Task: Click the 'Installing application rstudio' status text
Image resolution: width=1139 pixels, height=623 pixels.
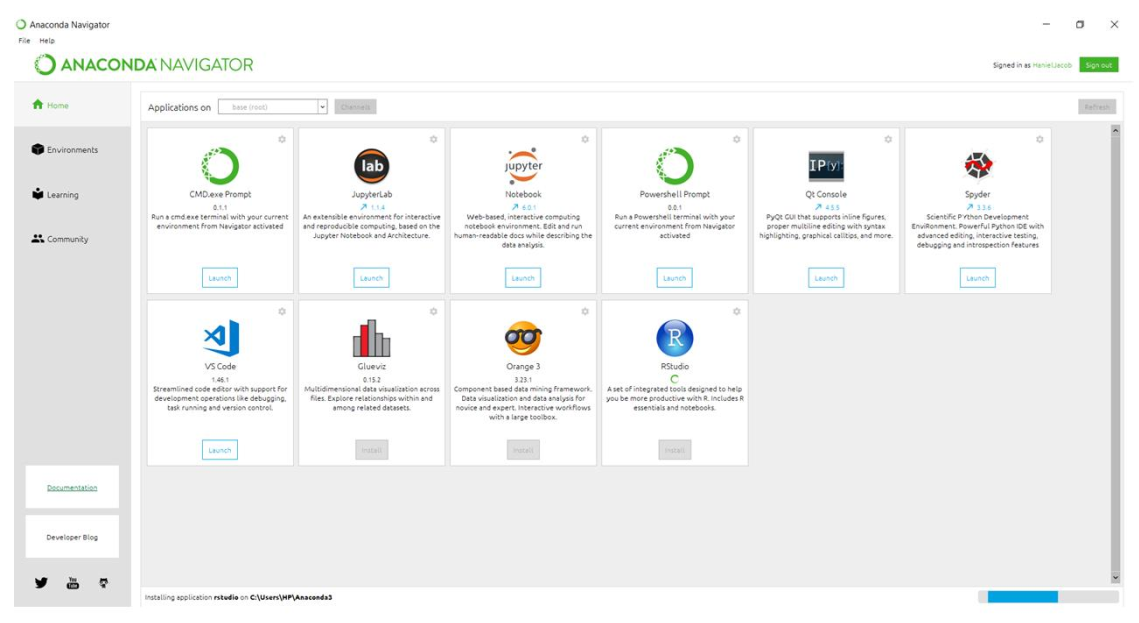Action: pos(238,598)
